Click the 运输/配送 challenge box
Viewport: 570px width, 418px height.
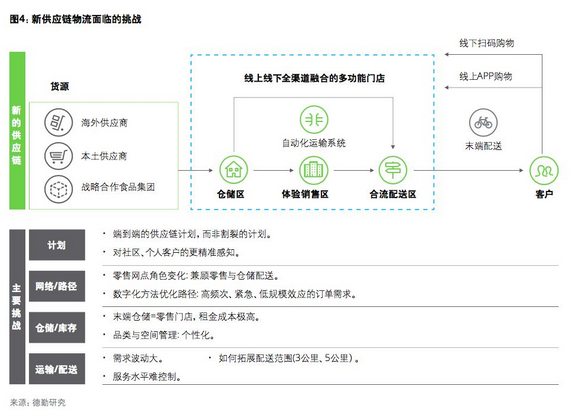click(57, 369)
